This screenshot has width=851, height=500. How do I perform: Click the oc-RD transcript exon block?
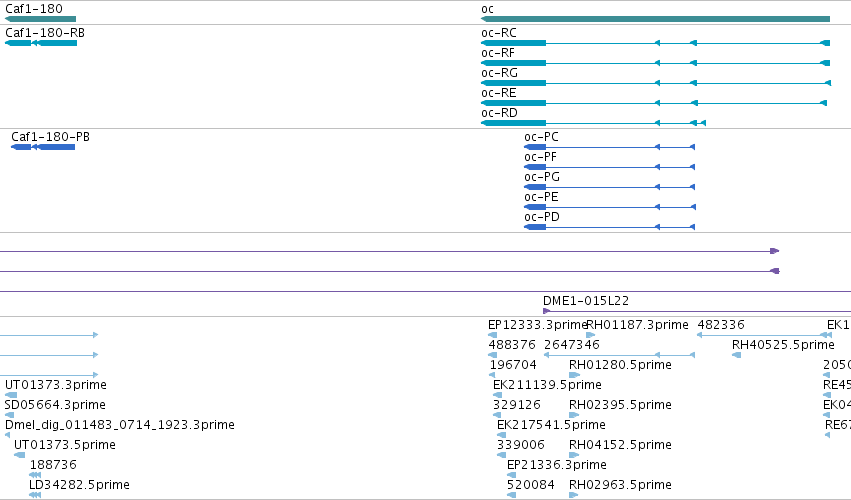click(x=513, y=123)
